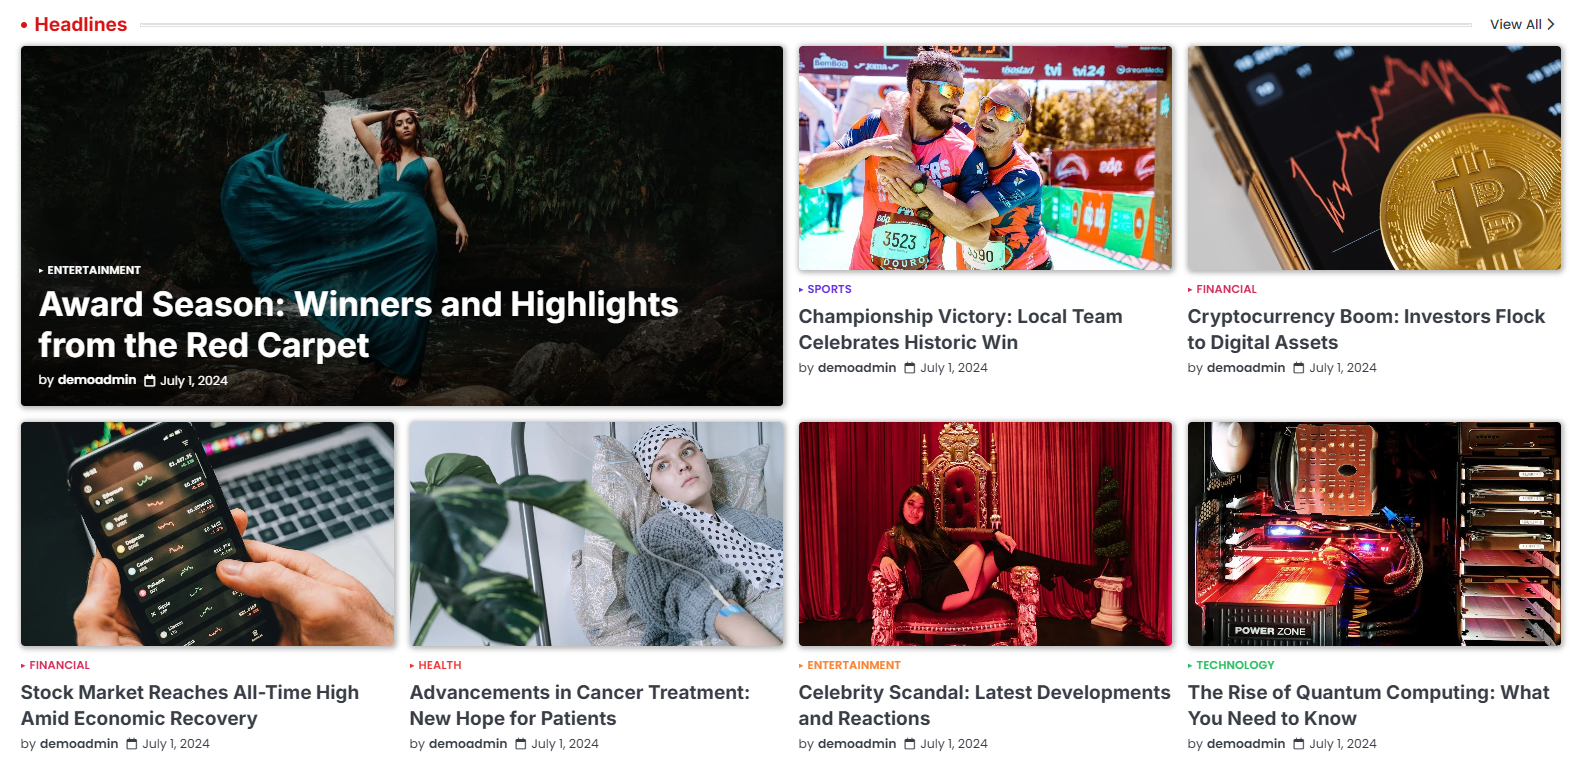
Task: Click calendar icon under Cancer Treatment article
Action: pos(521,744)
